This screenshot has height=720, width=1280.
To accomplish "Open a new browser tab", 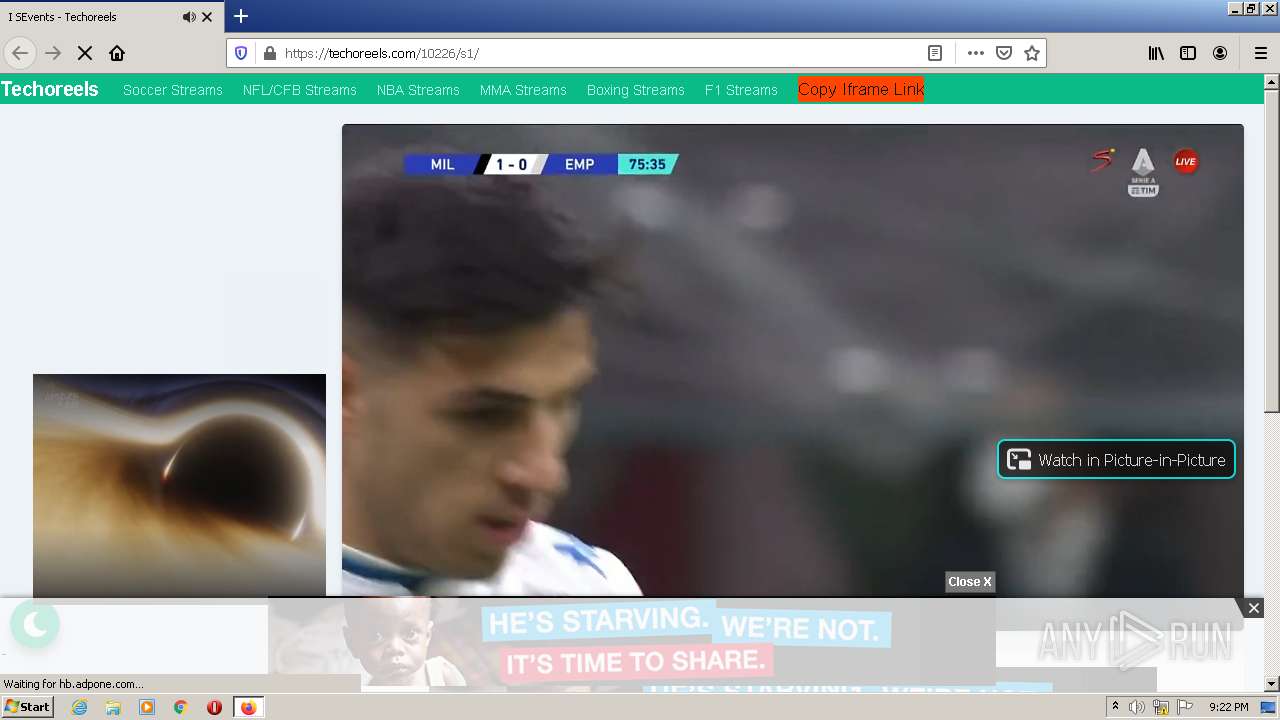I will point(241,16).
